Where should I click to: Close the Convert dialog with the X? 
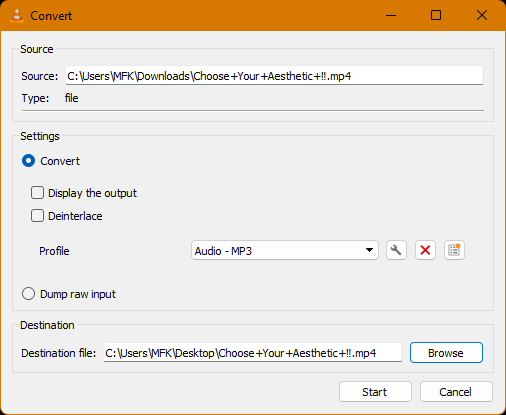[482, 15]
